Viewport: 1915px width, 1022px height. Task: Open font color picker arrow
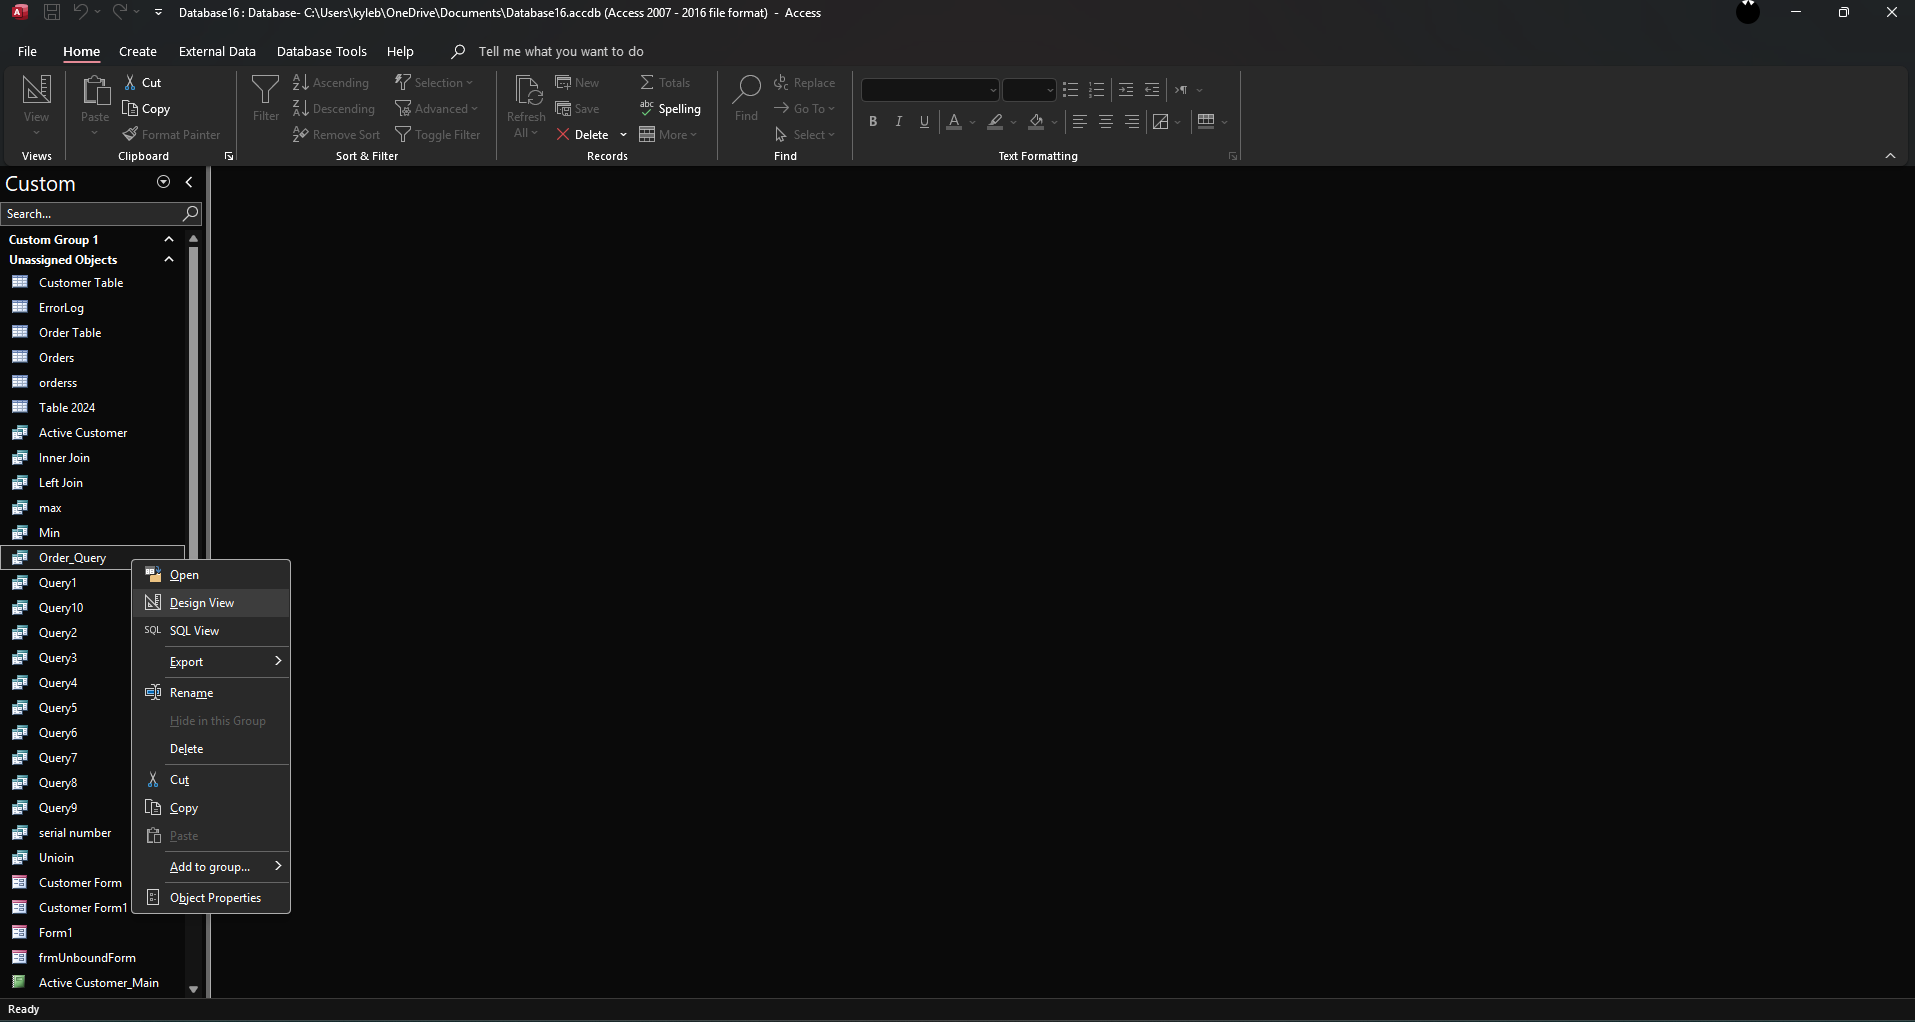[972, 122]
